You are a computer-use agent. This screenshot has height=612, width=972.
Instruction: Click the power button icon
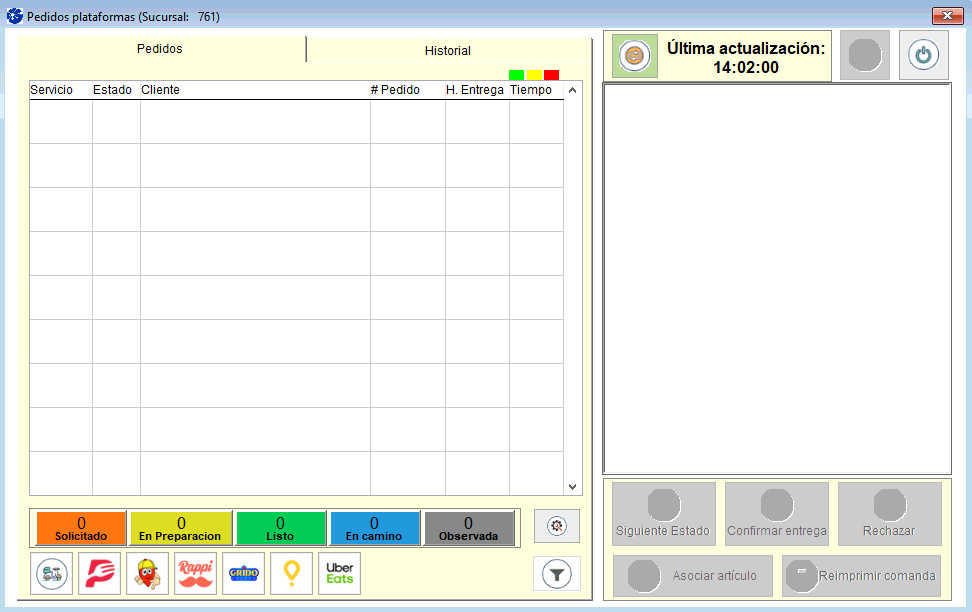pos(923,55)
